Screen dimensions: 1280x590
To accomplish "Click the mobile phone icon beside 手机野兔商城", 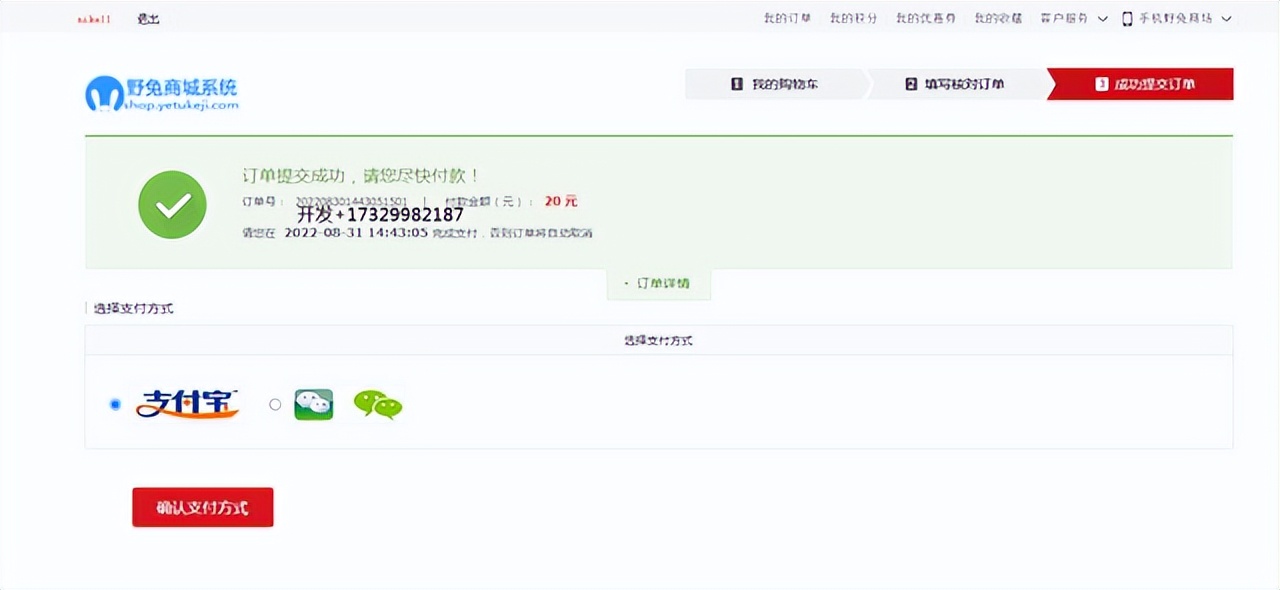I will (x=1127, y=17).
